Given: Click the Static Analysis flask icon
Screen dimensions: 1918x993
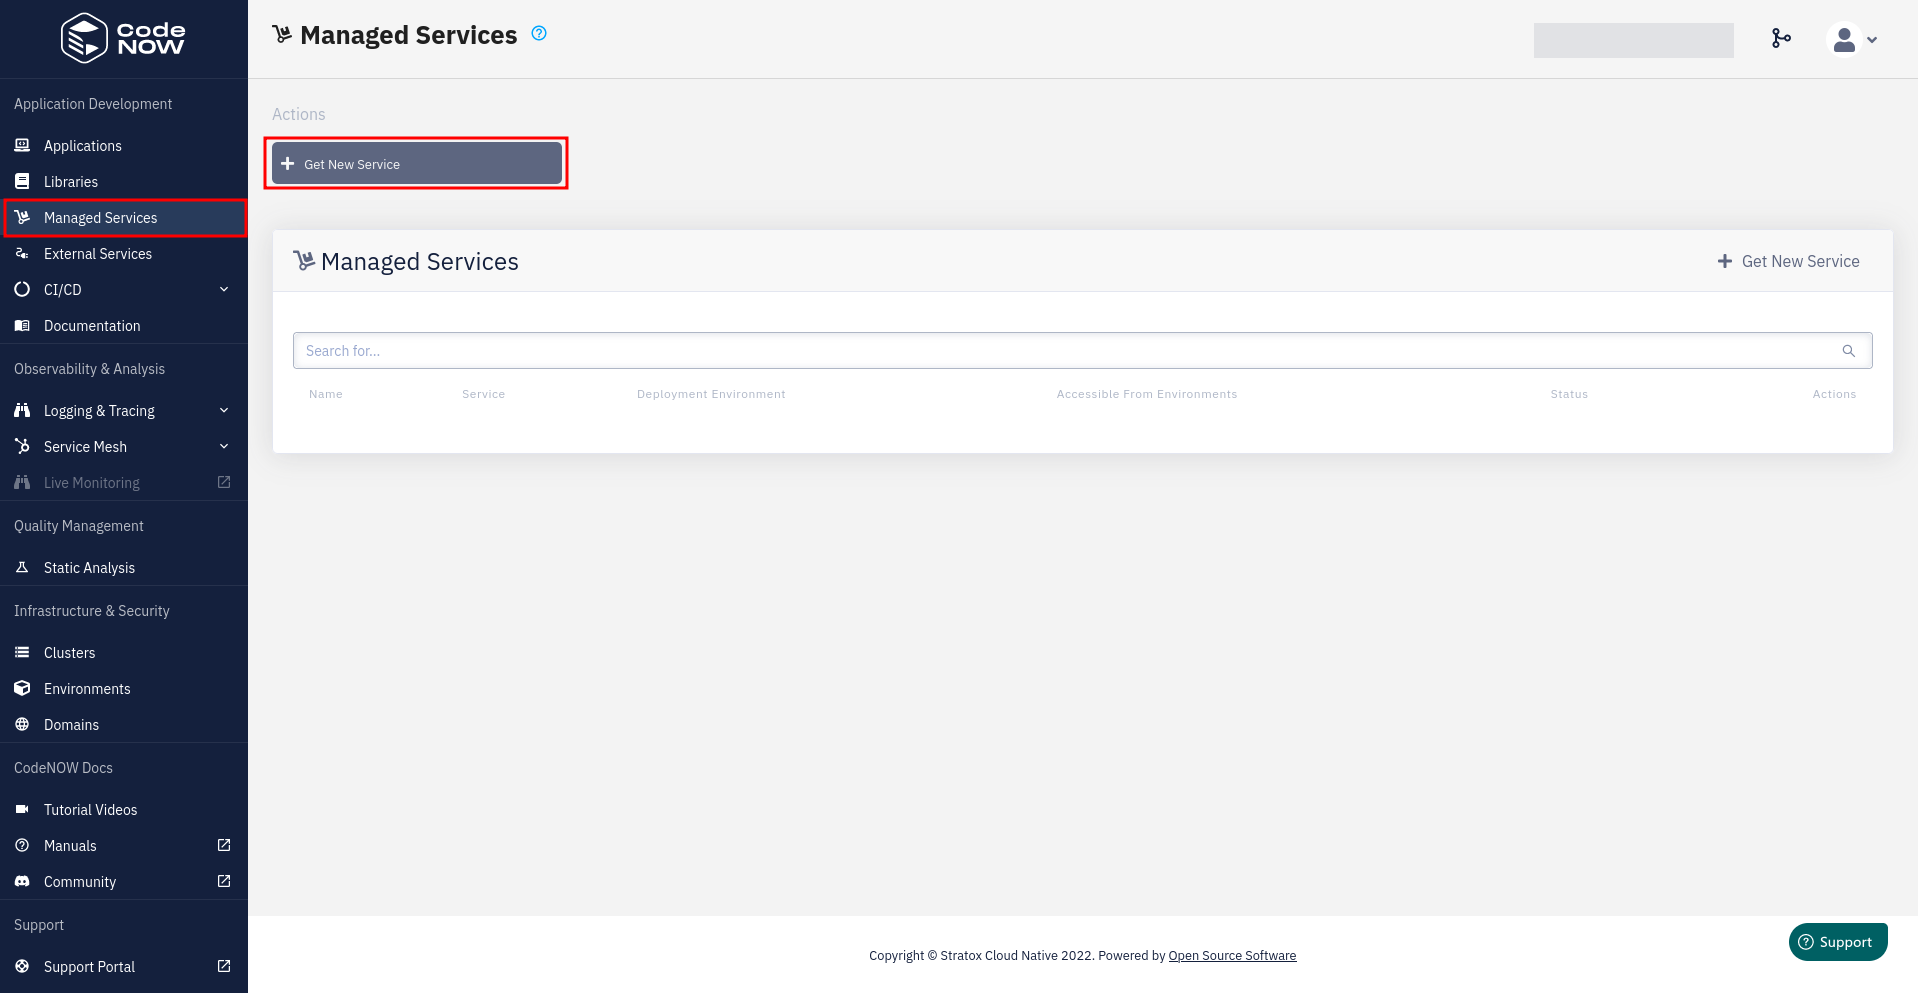Looking at the screenshot, I should 22,567.
